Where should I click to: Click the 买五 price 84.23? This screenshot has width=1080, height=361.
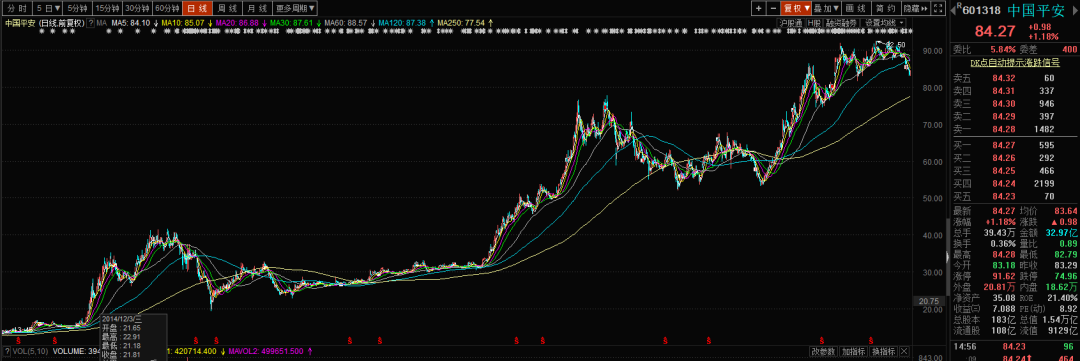pos(1003,196)
